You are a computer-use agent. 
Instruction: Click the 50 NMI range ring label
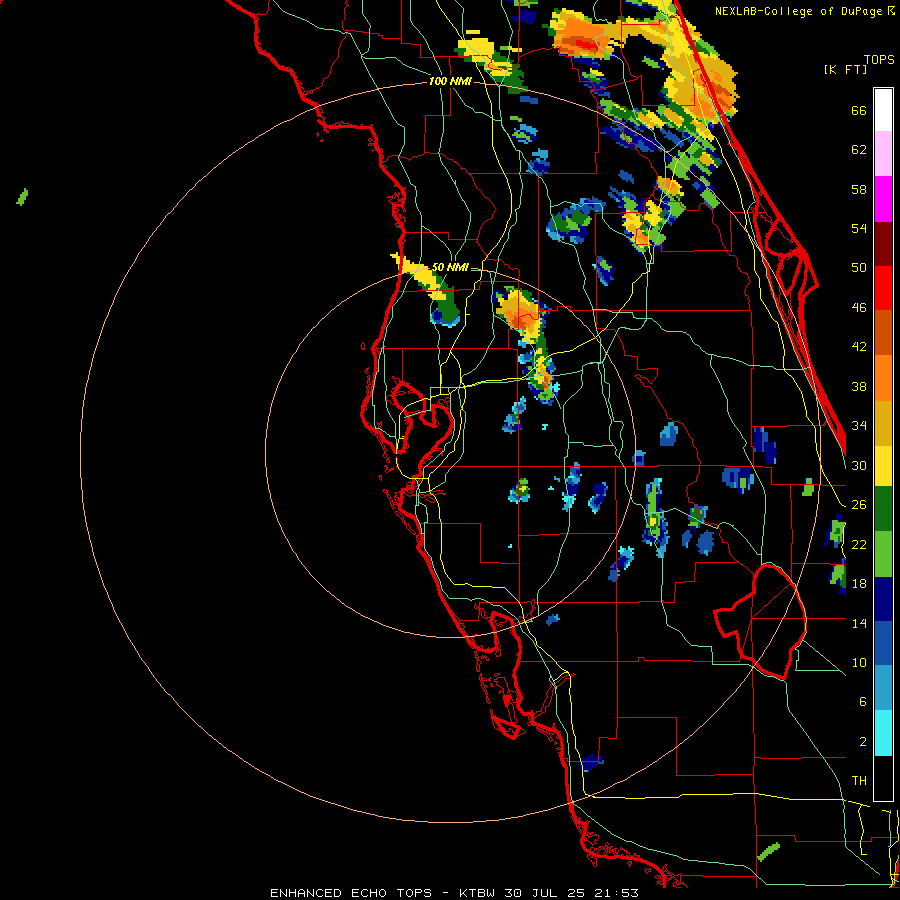click(x=449, y=267)
